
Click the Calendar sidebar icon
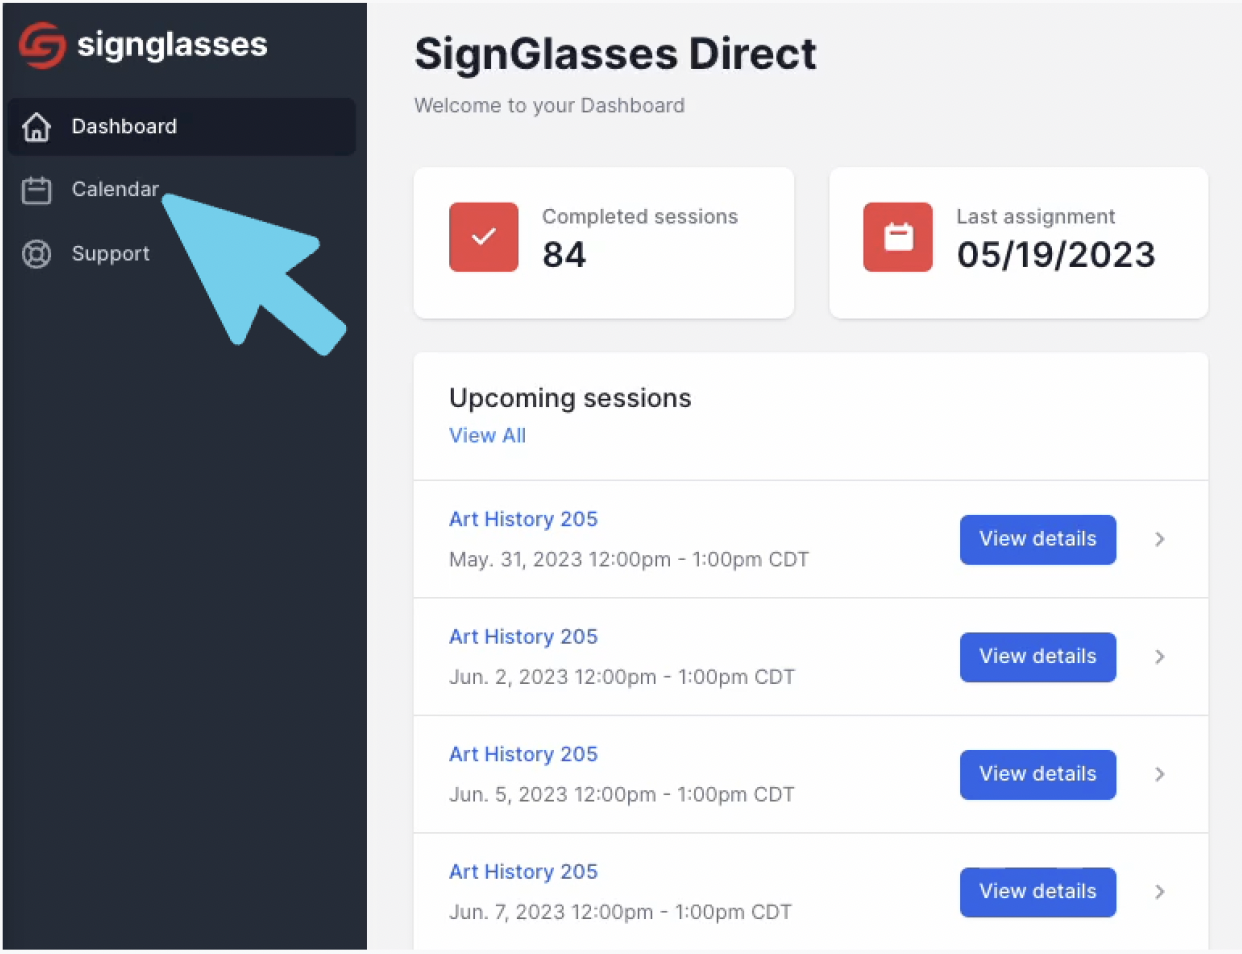[37, 190]
